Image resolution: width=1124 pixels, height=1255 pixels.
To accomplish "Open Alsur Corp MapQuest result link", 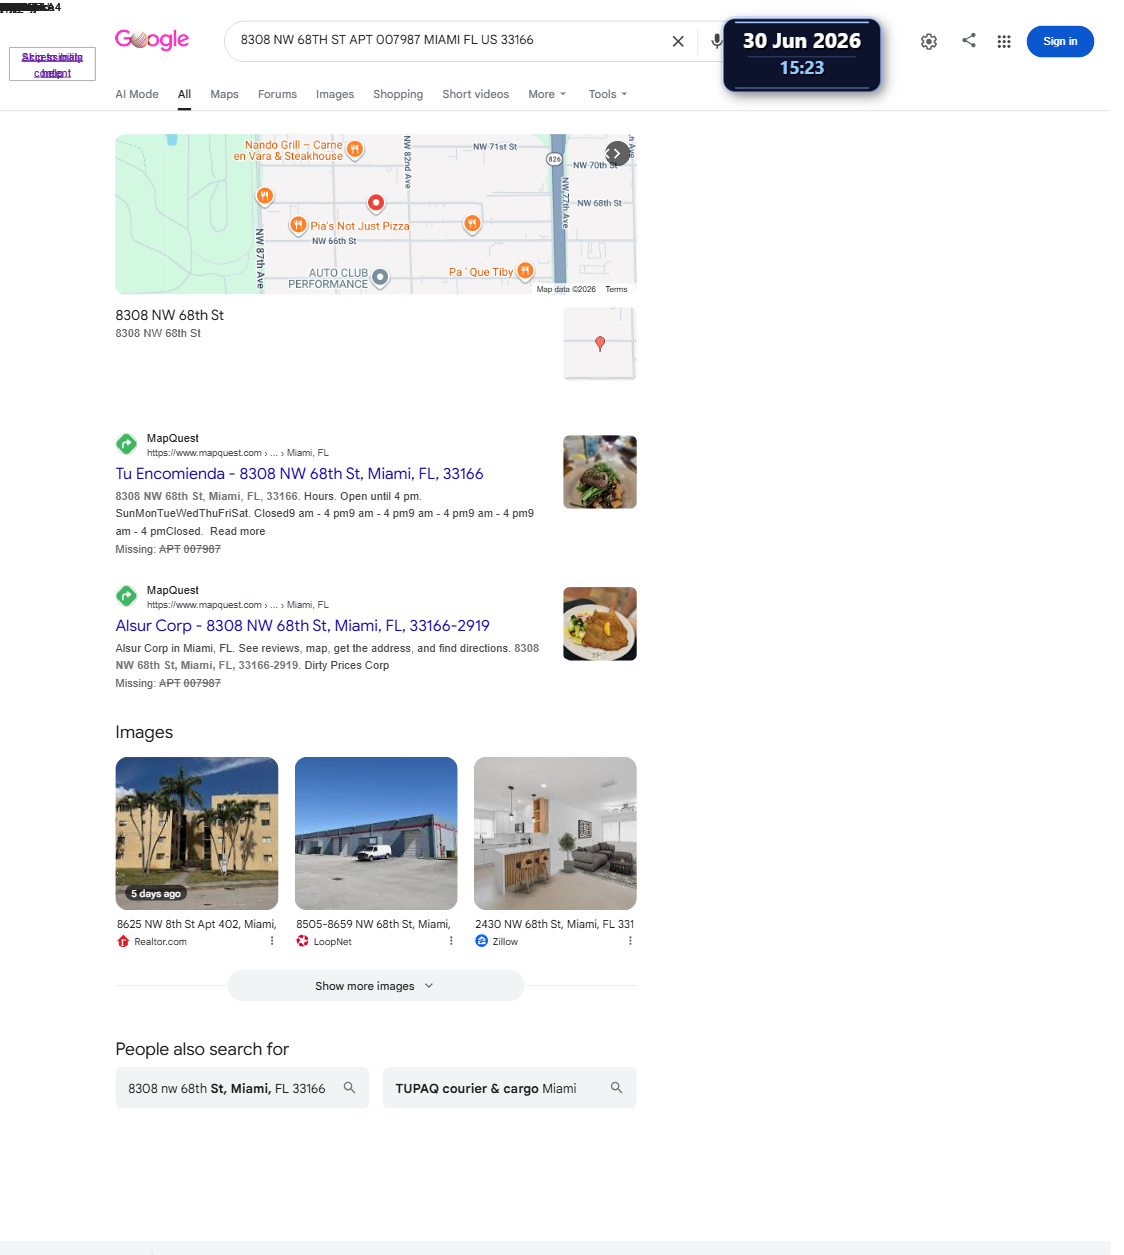I will click(x=302, y=626).
